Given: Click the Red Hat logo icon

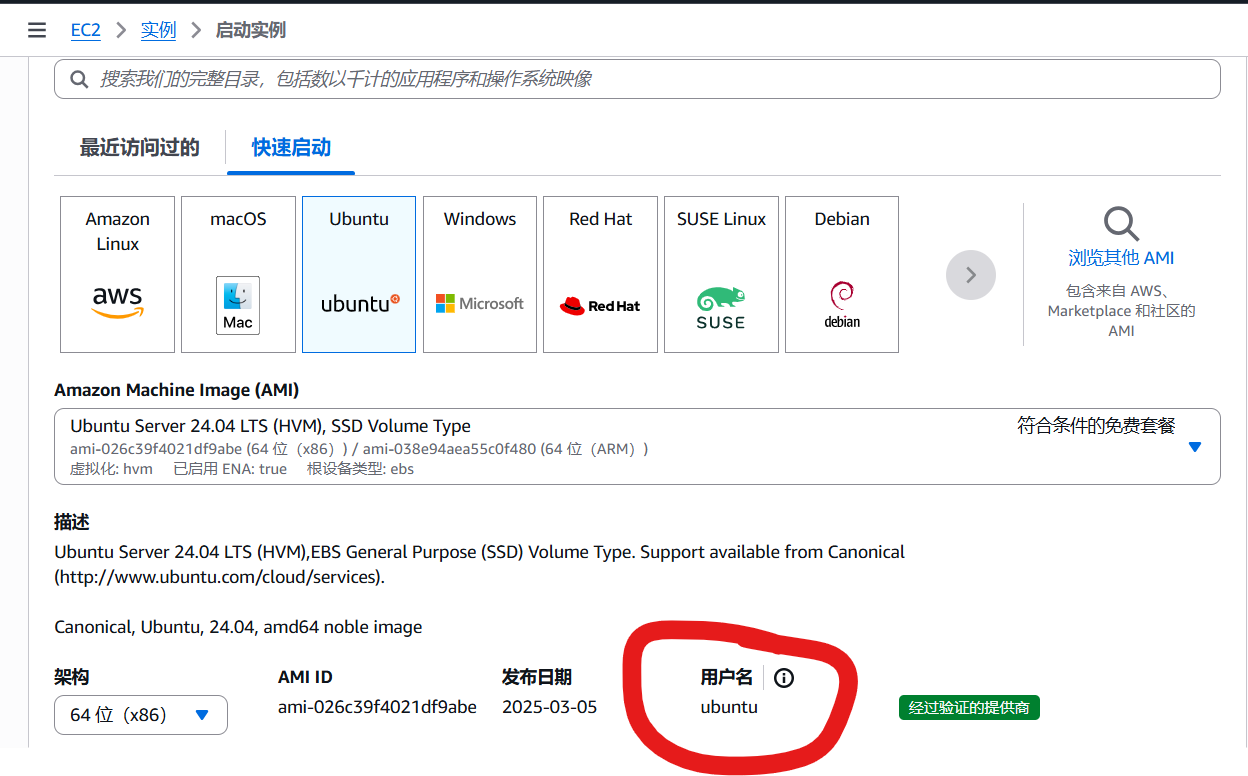Looking at the screenshot, I should click(x=600, y=305).
